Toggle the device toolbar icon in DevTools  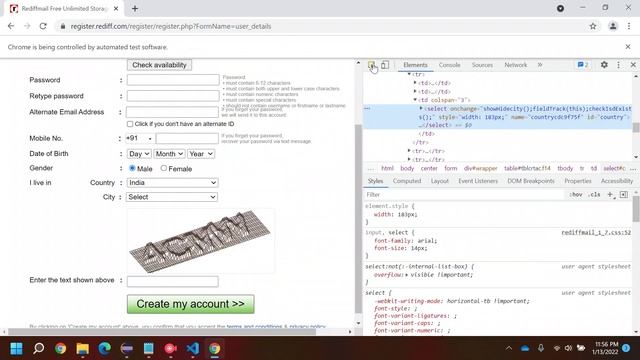[x=385, y=65]
